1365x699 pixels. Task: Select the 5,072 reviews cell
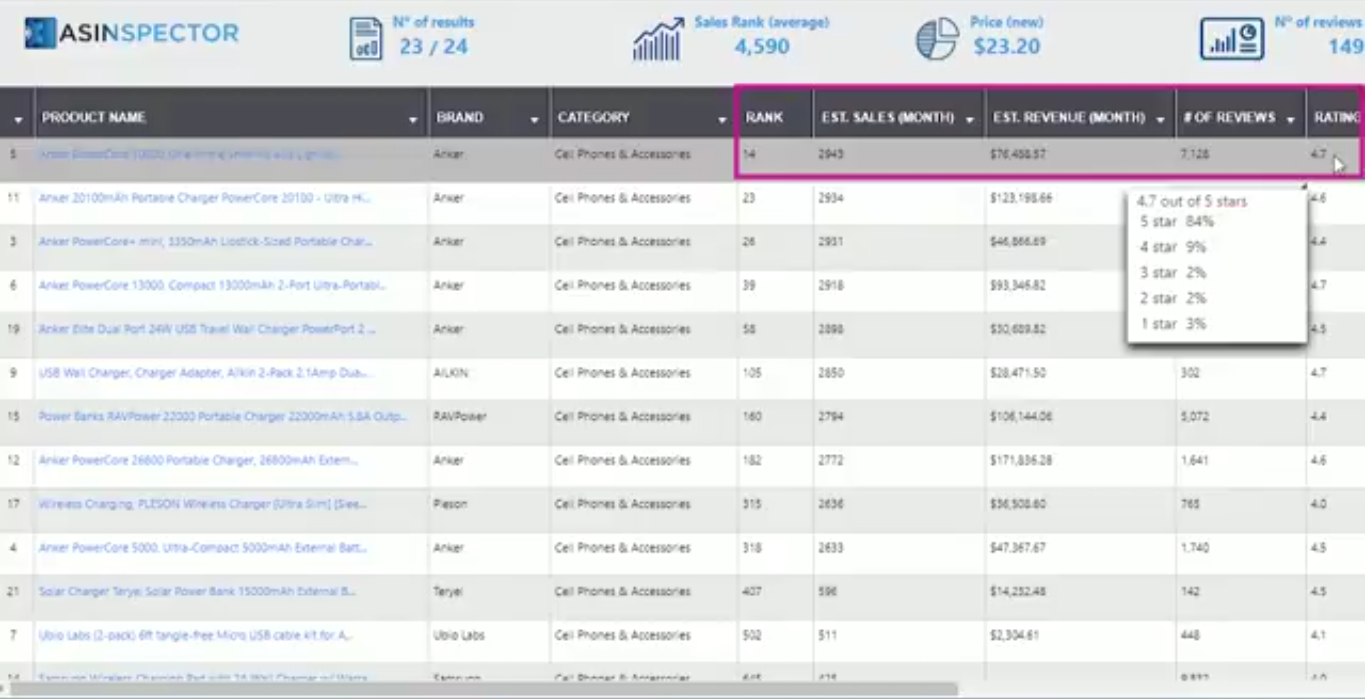point(1195,416)
